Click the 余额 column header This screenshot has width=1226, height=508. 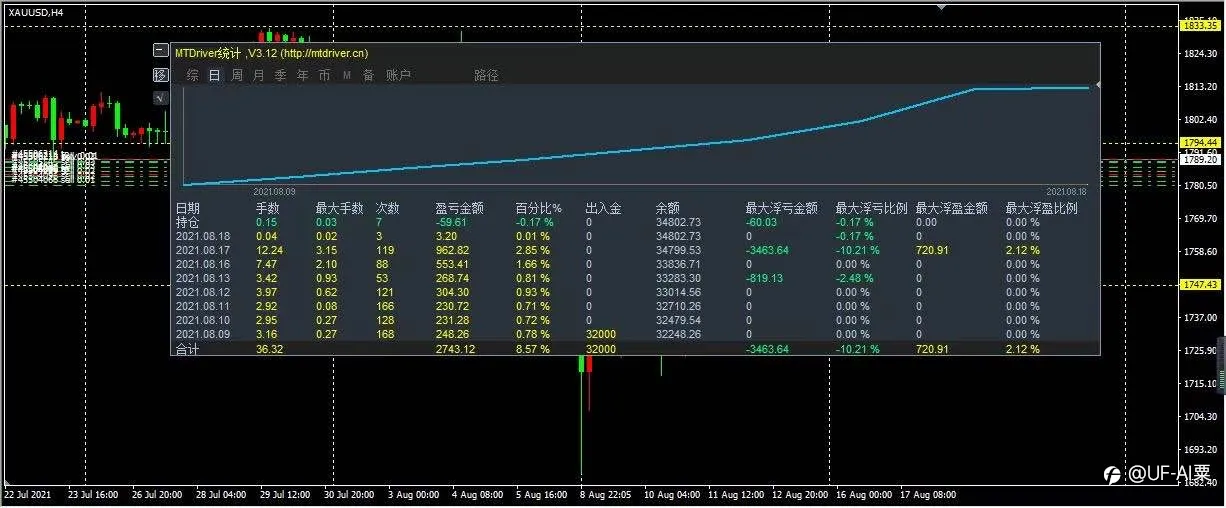pyautogui.click(x=668, y=208)
